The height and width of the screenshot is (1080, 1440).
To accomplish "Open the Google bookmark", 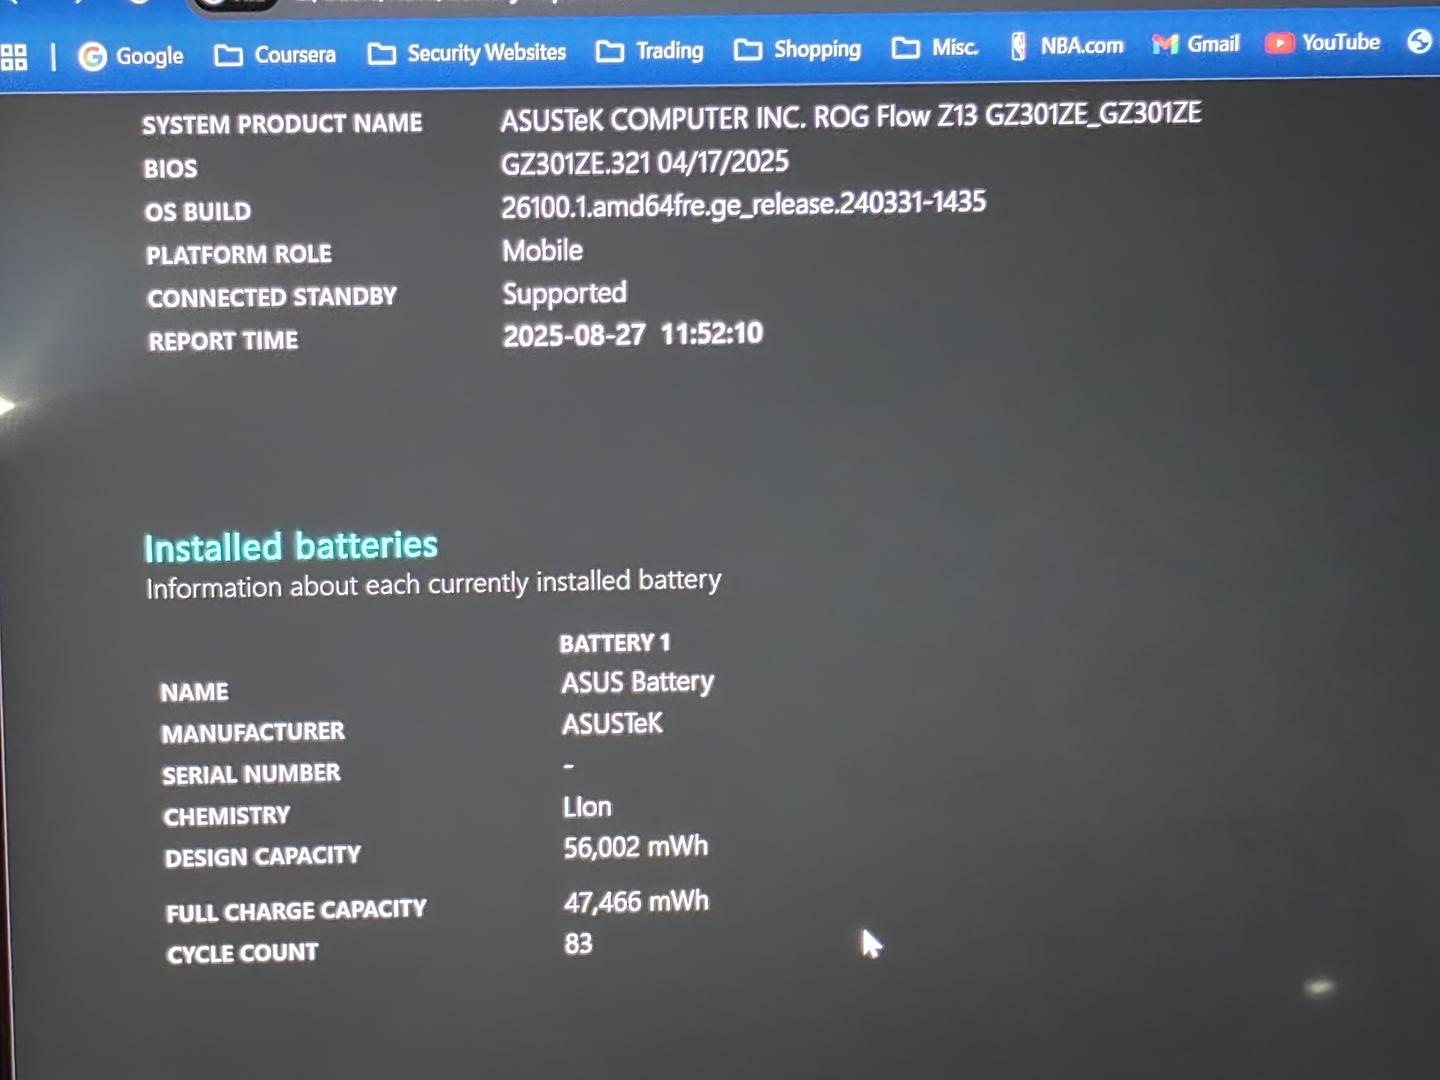I will tap(131, 56).
